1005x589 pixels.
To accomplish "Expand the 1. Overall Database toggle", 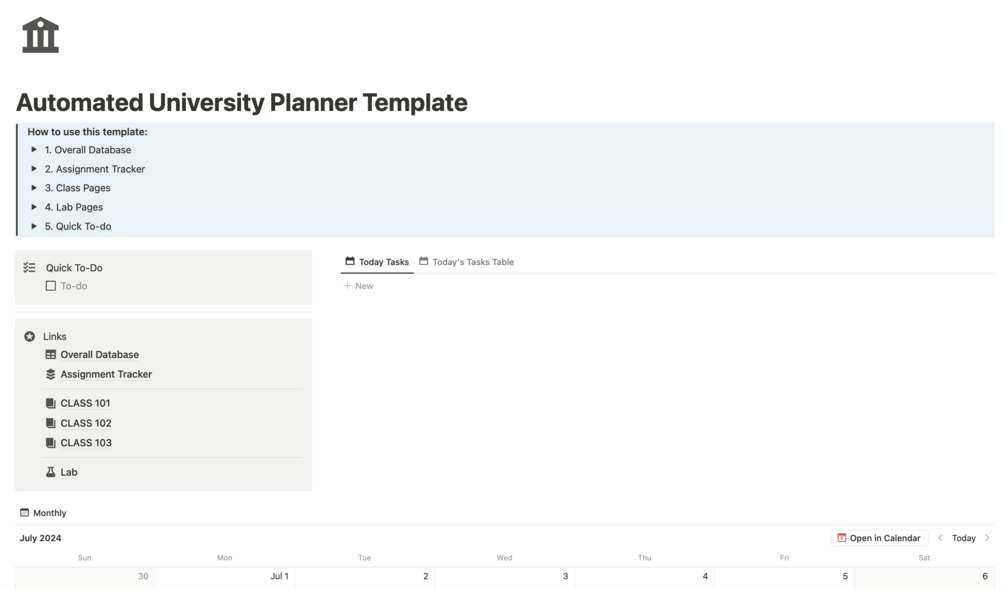I will coord(34,150).
